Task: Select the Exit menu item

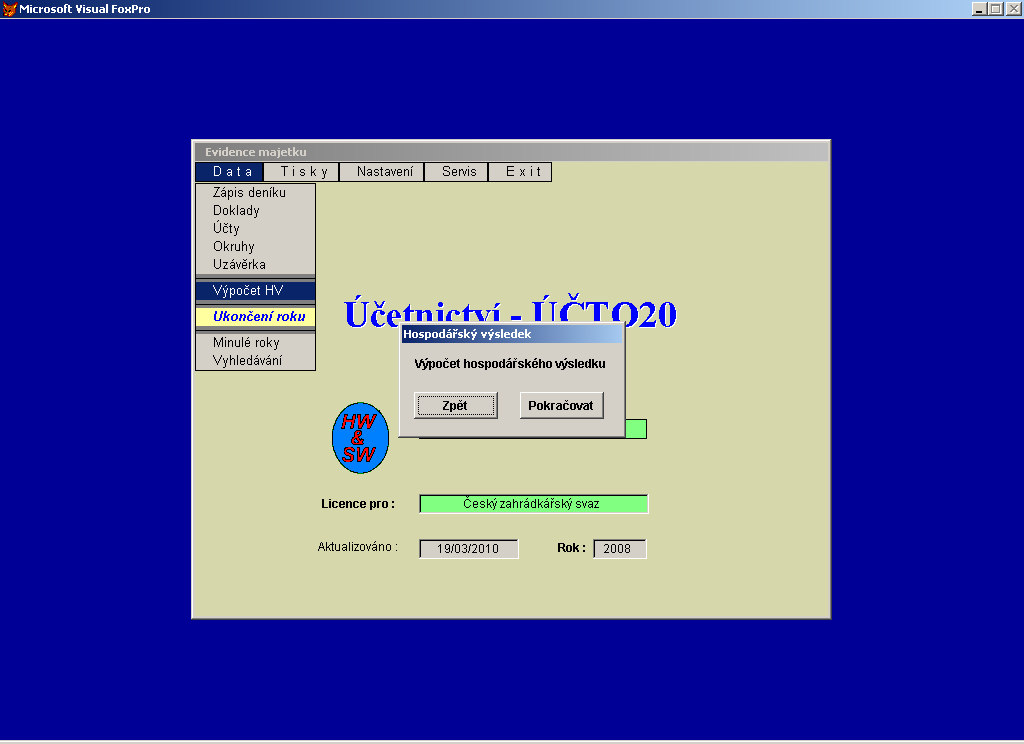Action: (x=520, y=172)
